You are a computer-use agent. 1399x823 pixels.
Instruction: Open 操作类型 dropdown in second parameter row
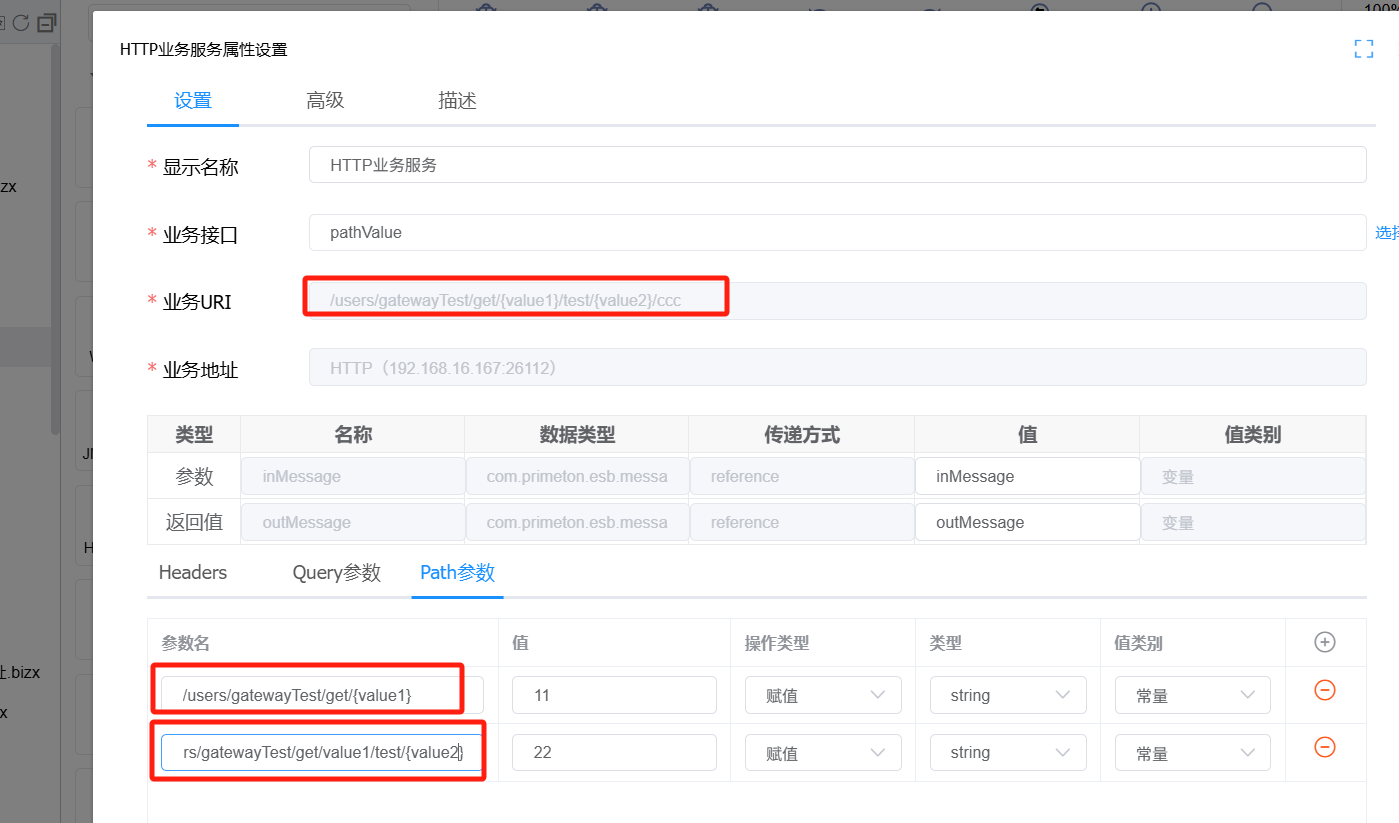tap(823, 753)
